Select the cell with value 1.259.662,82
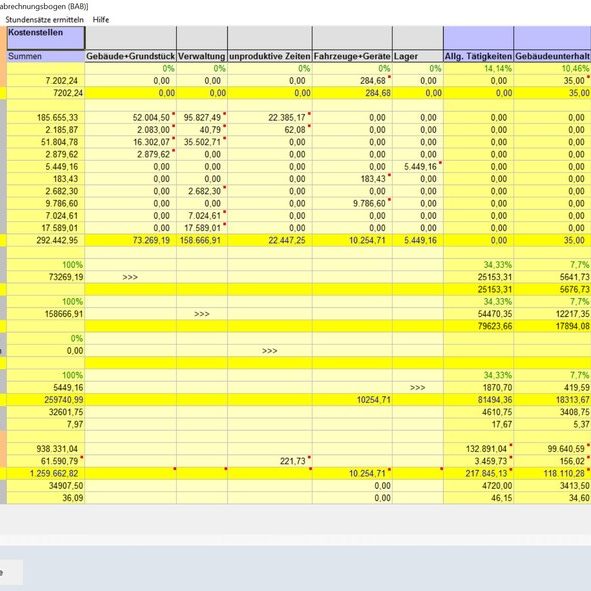 [x=46, y=473]
